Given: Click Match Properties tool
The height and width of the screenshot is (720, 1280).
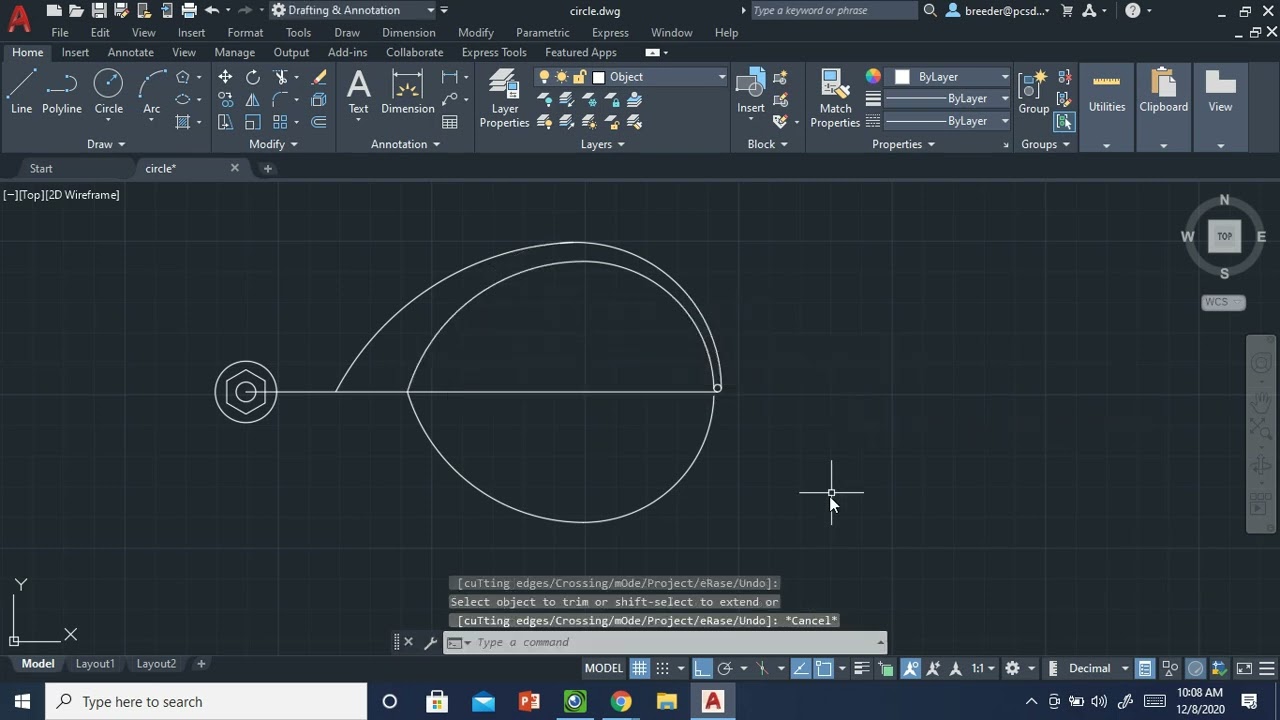Looking at the screenshot, I should point(835,98).
